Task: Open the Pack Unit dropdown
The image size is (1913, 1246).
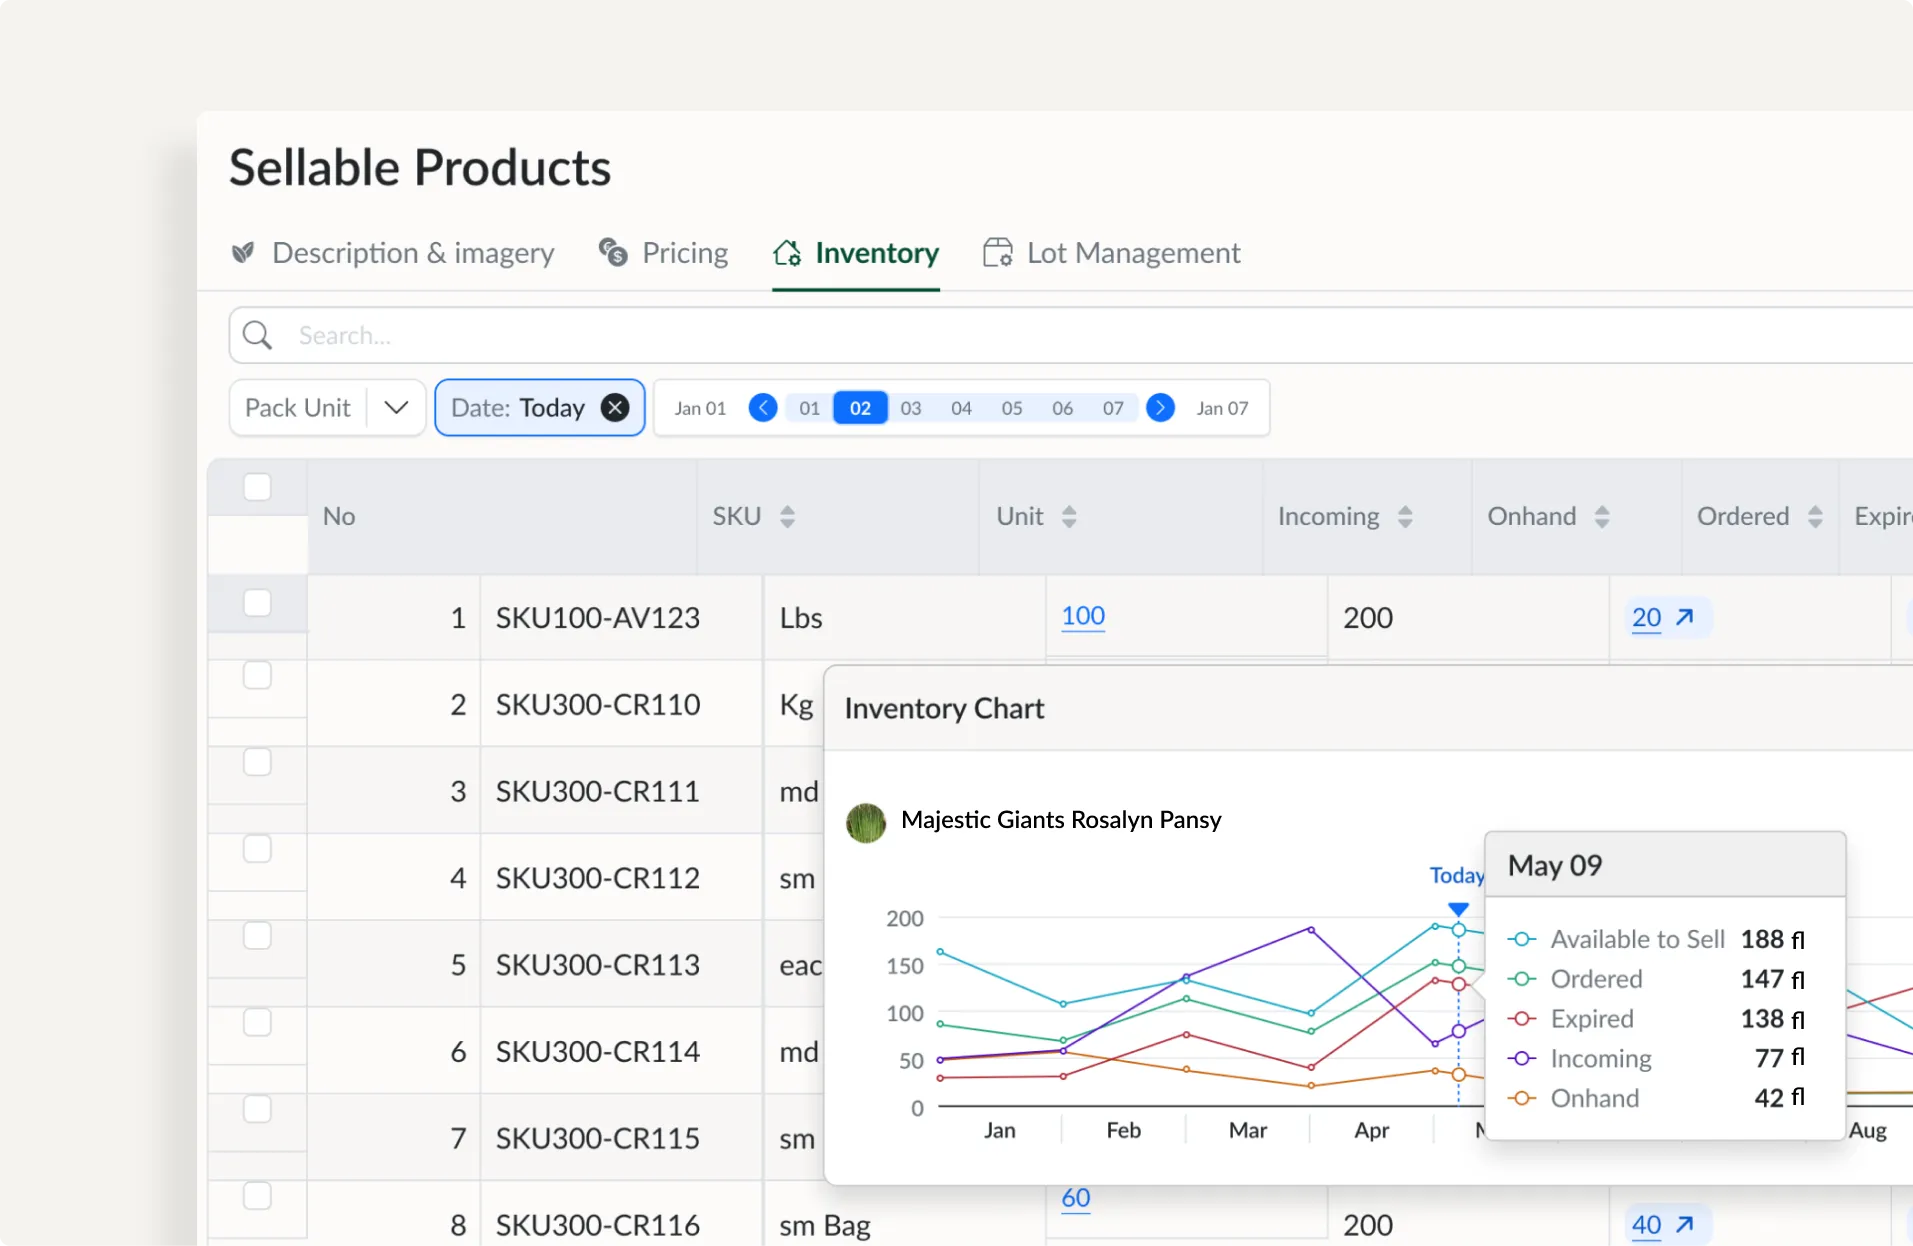Action: (396, 408)
